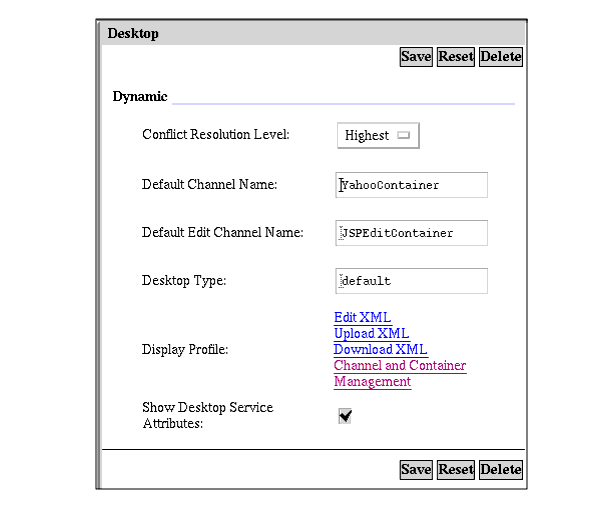Click the Conflict Resolution Level label

(216, 134)
